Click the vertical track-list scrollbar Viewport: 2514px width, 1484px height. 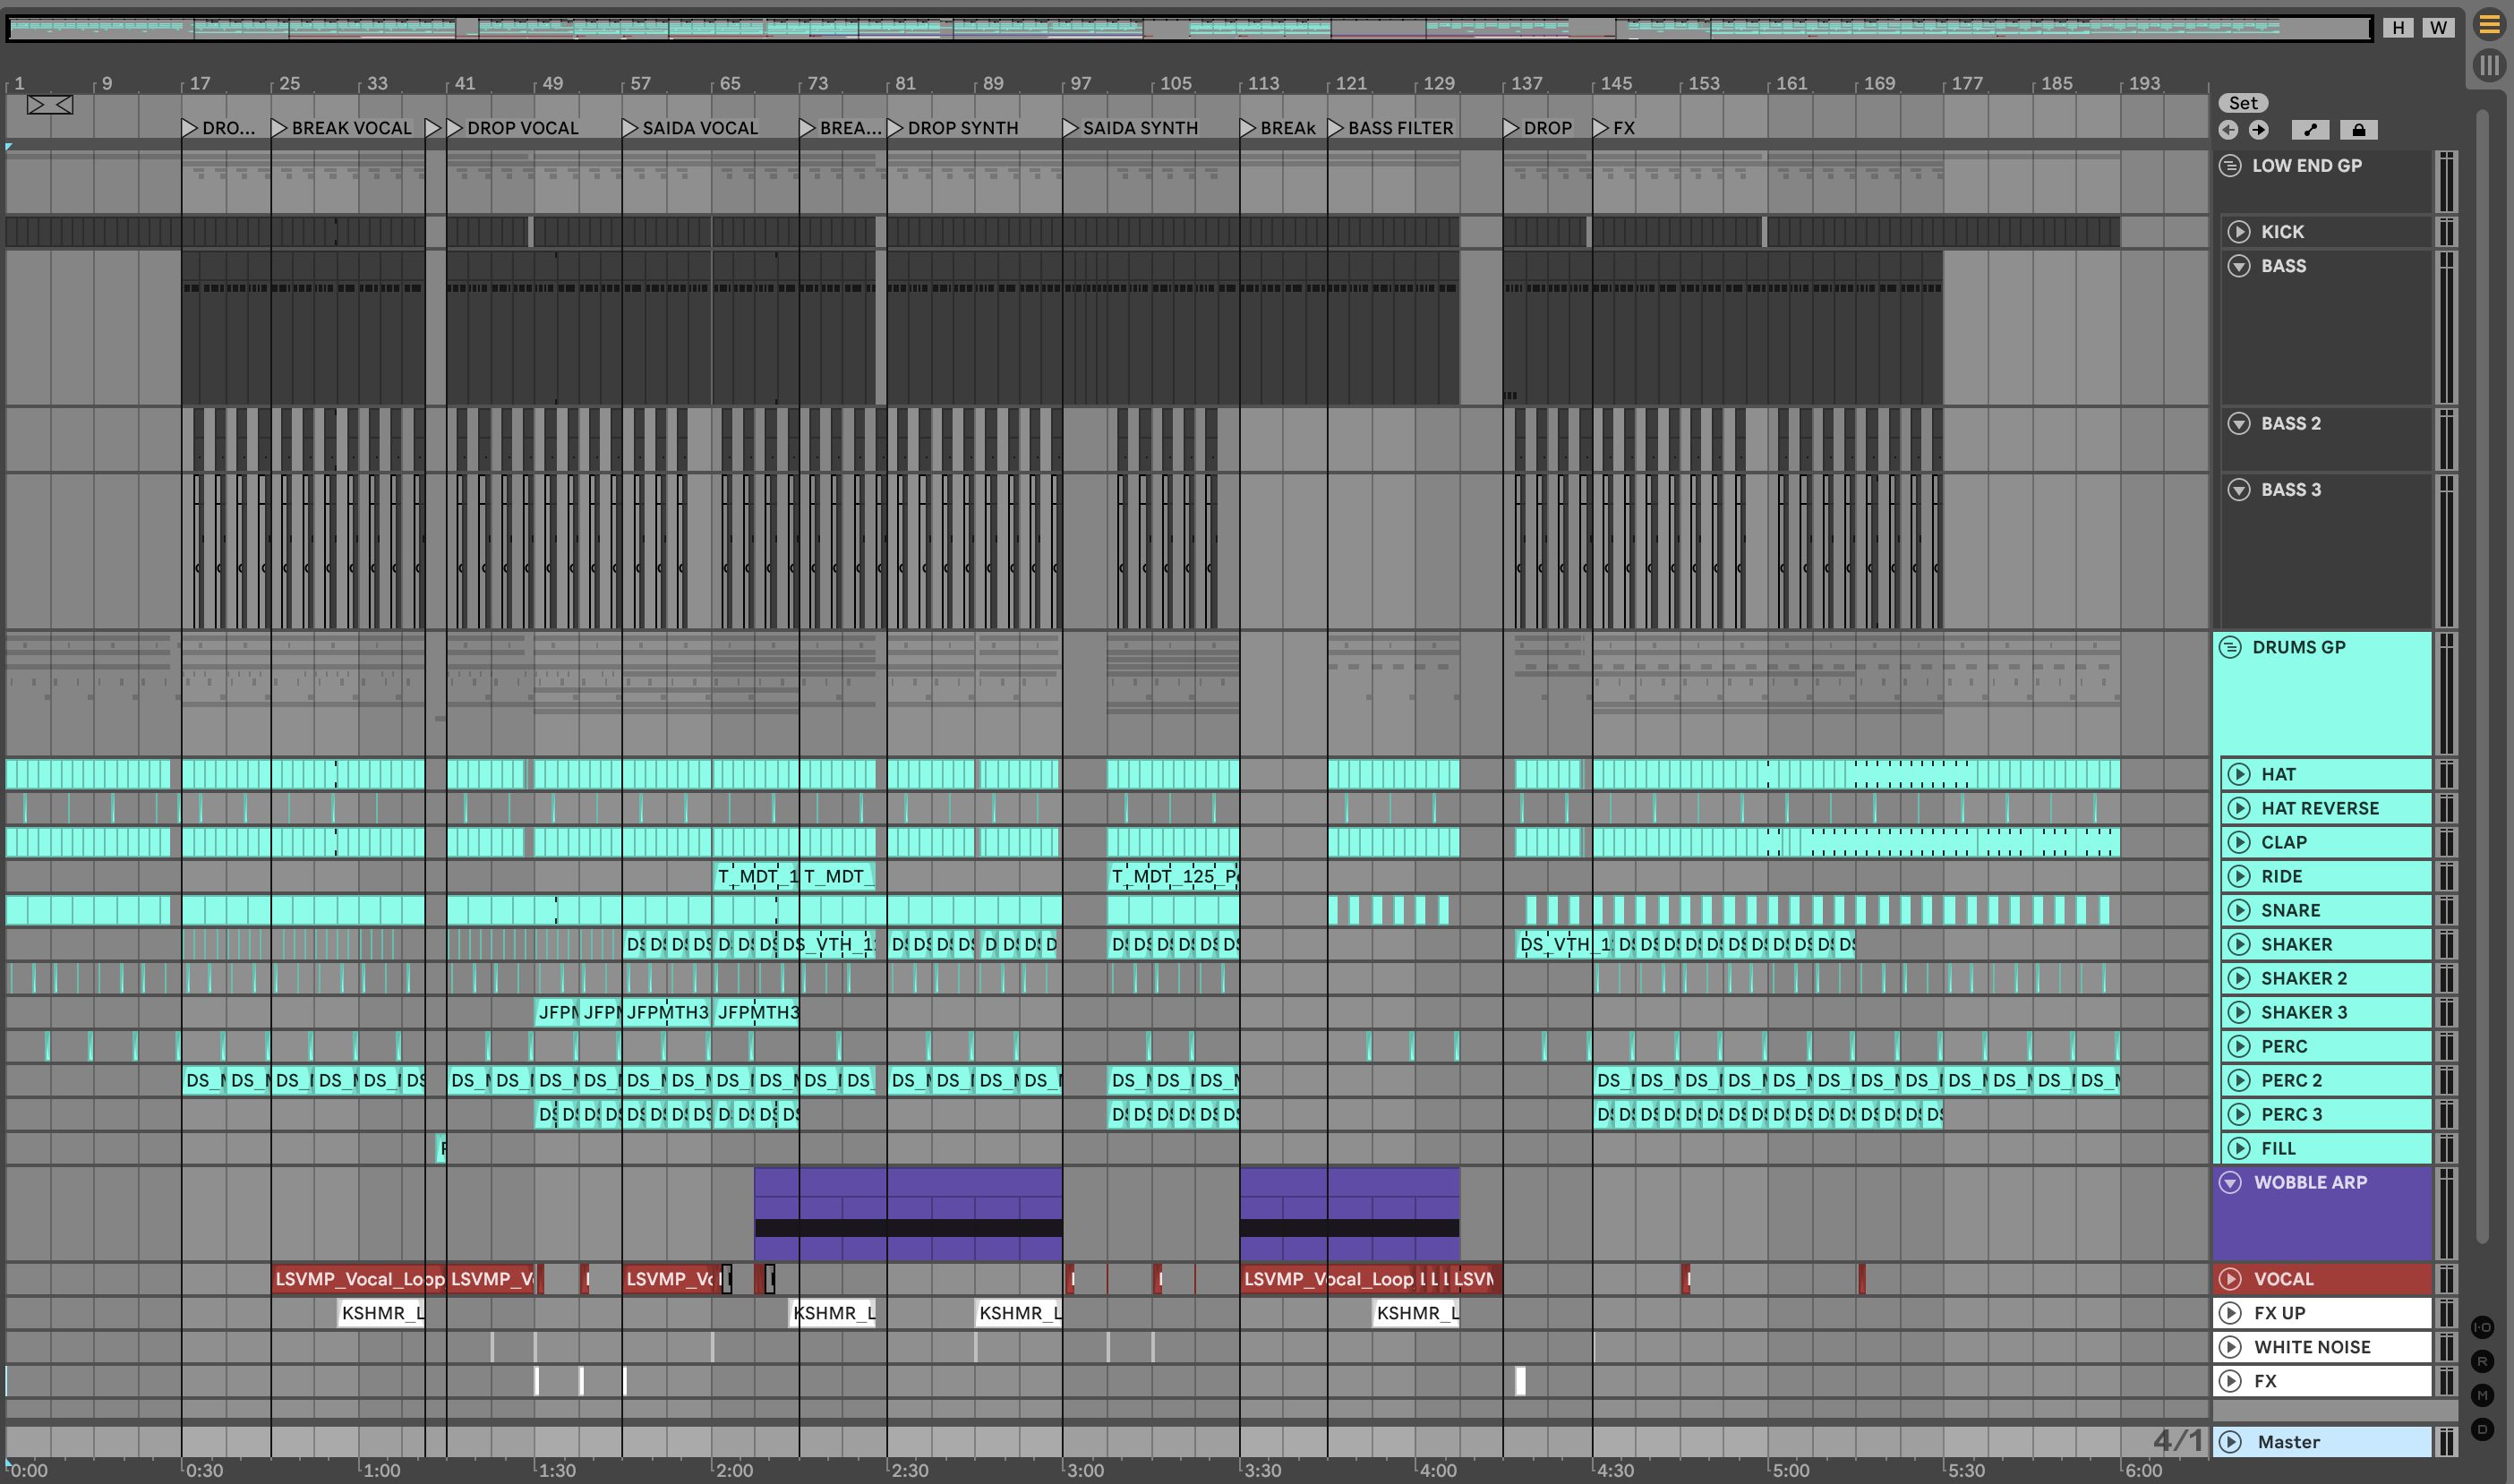[2482, 675]
